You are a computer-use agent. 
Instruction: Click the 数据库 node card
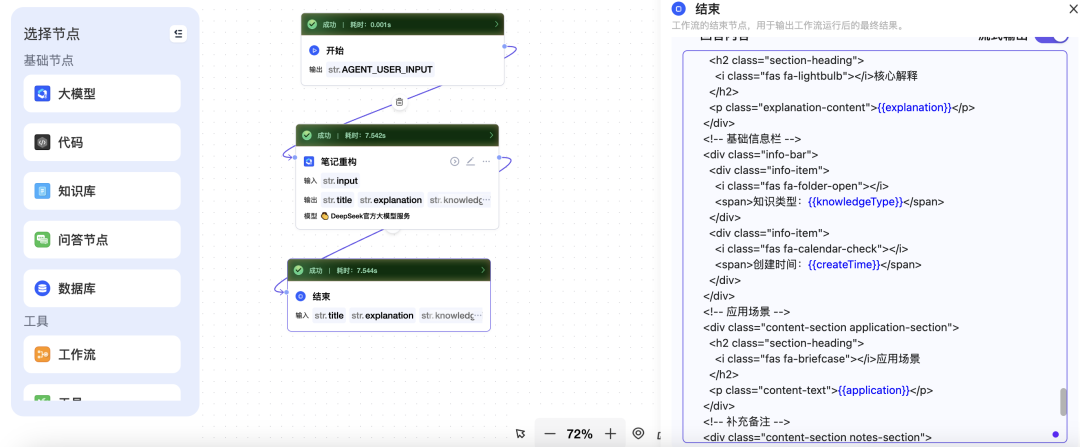coord(102,289)
